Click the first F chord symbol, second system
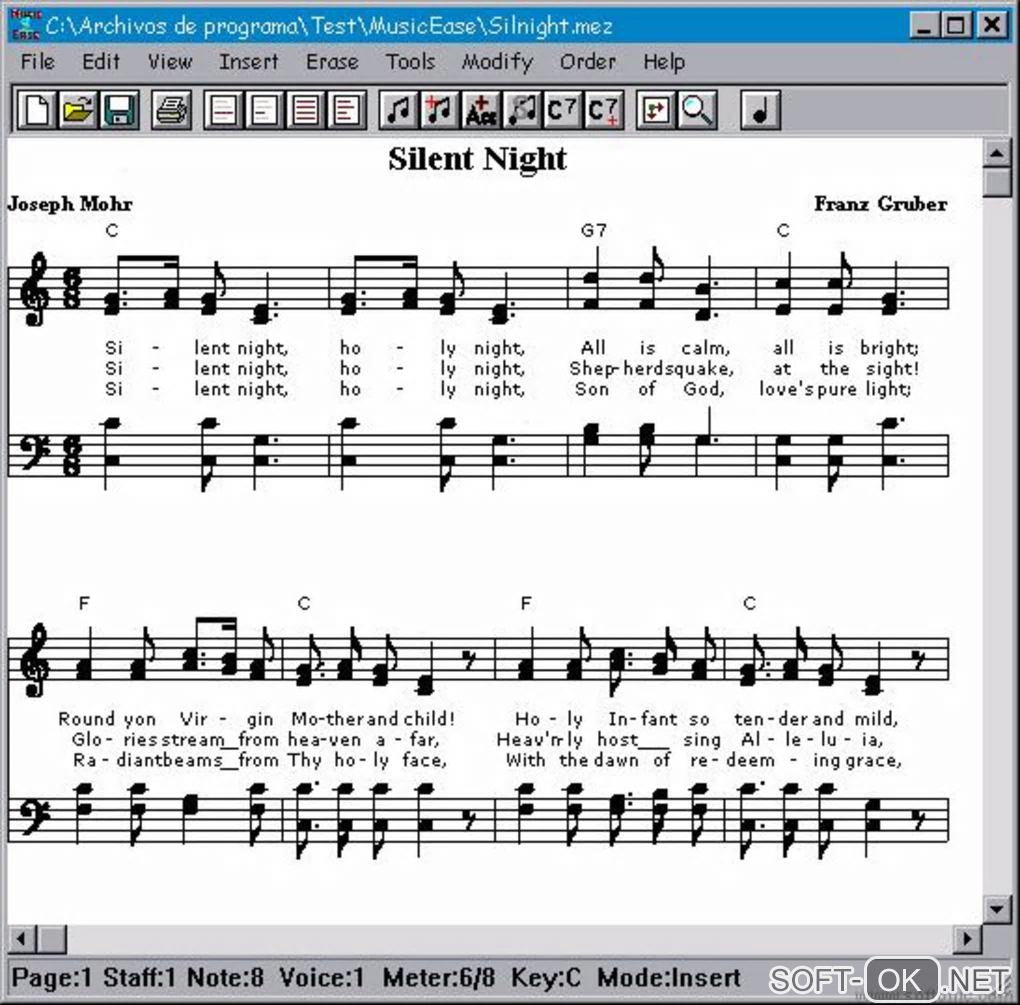The height and width of the screenshot is (1005, 1020). pos(84,604)
